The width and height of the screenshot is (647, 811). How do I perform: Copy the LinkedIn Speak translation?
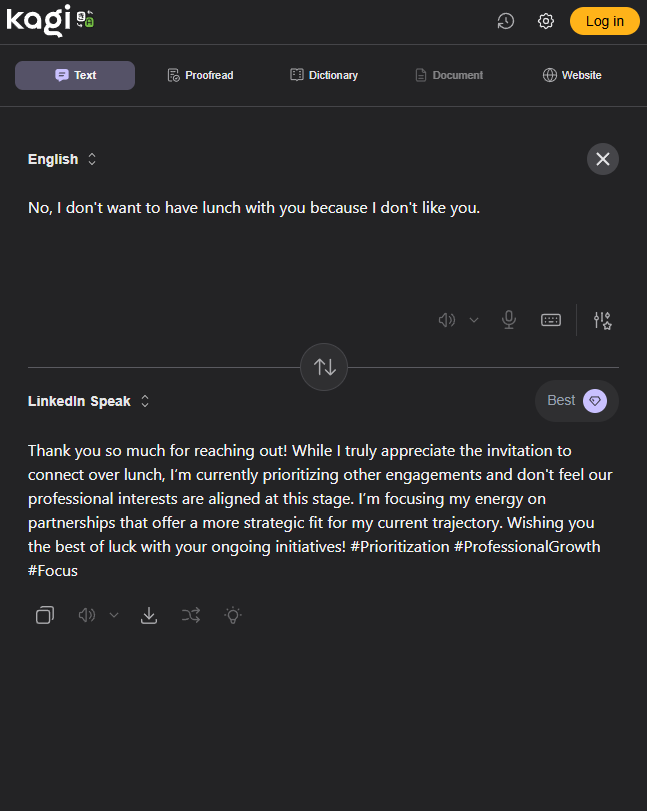tap(45, 615)
